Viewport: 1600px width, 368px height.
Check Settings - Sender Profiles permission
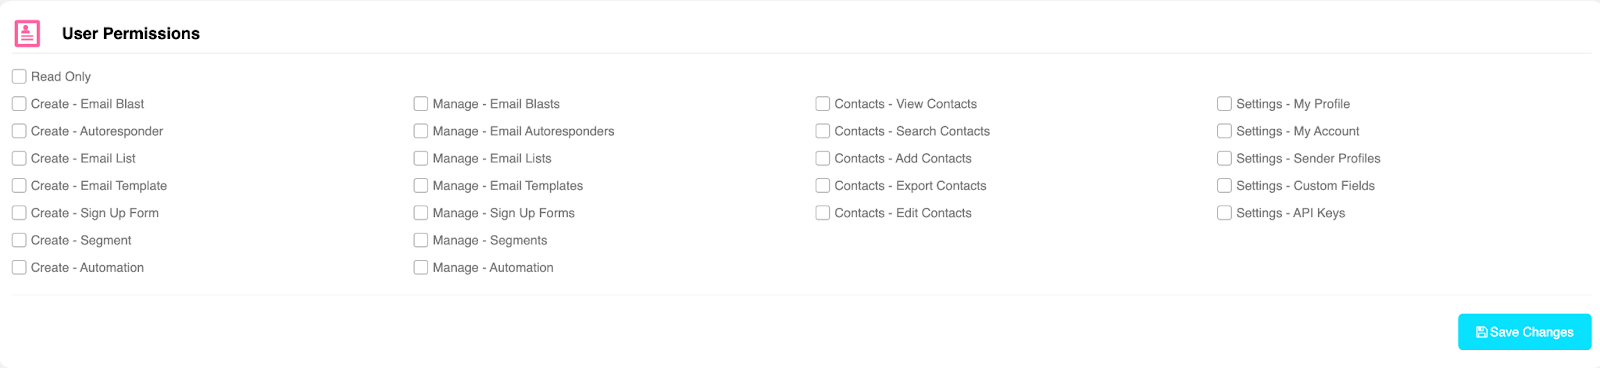pyautogui.click(x=1224, y=158)
